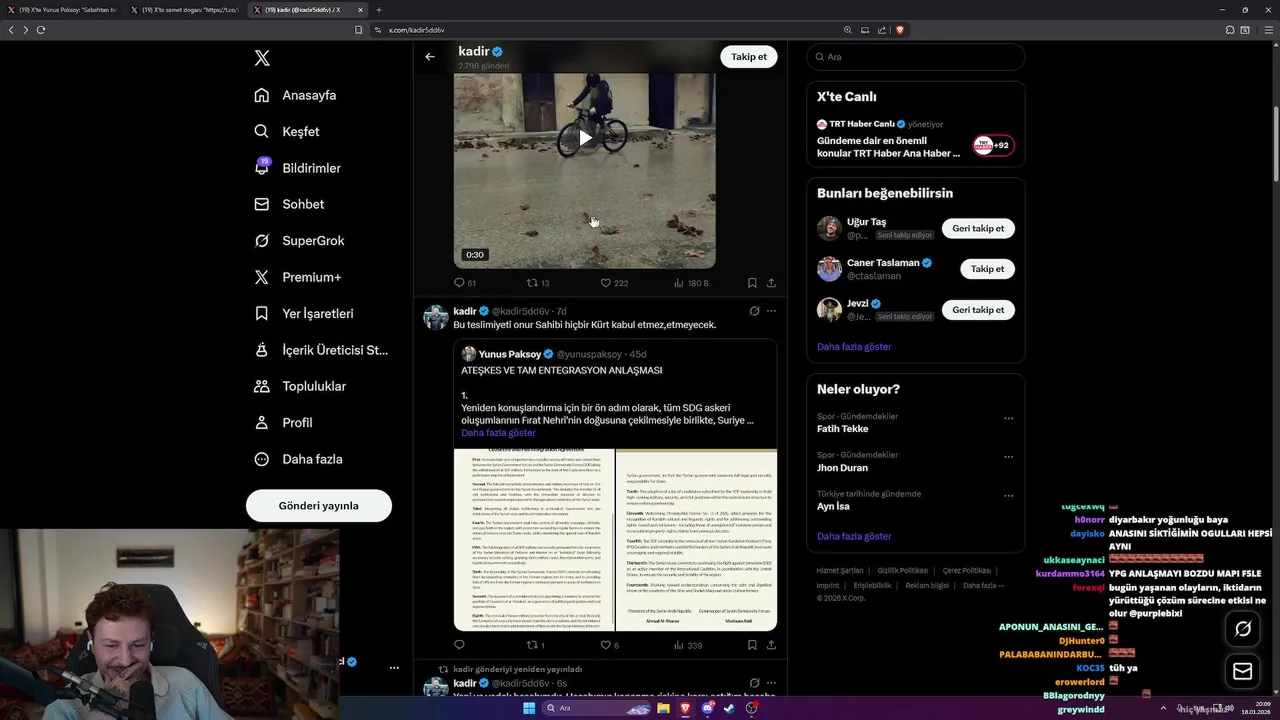Open Sohbet messages
This screenshot has height=720, width=1280.
tap(289, 204)
